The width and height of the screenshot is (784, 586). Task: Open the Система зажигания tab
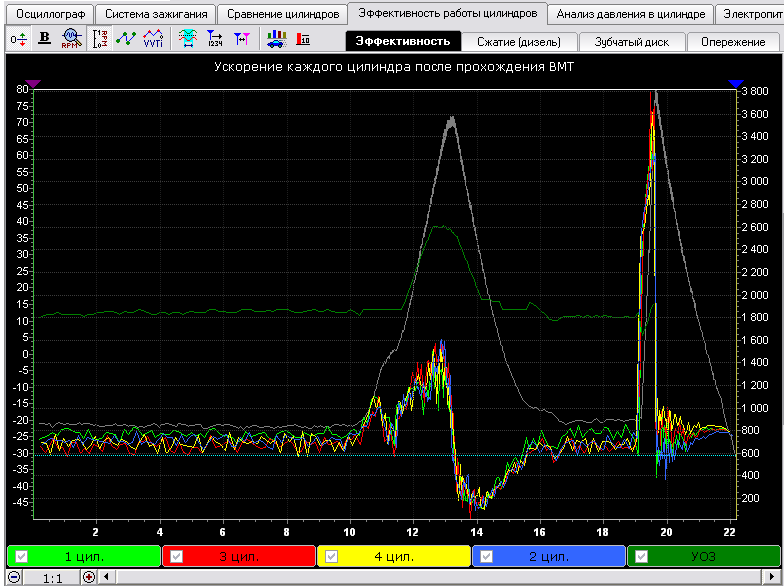156,14
